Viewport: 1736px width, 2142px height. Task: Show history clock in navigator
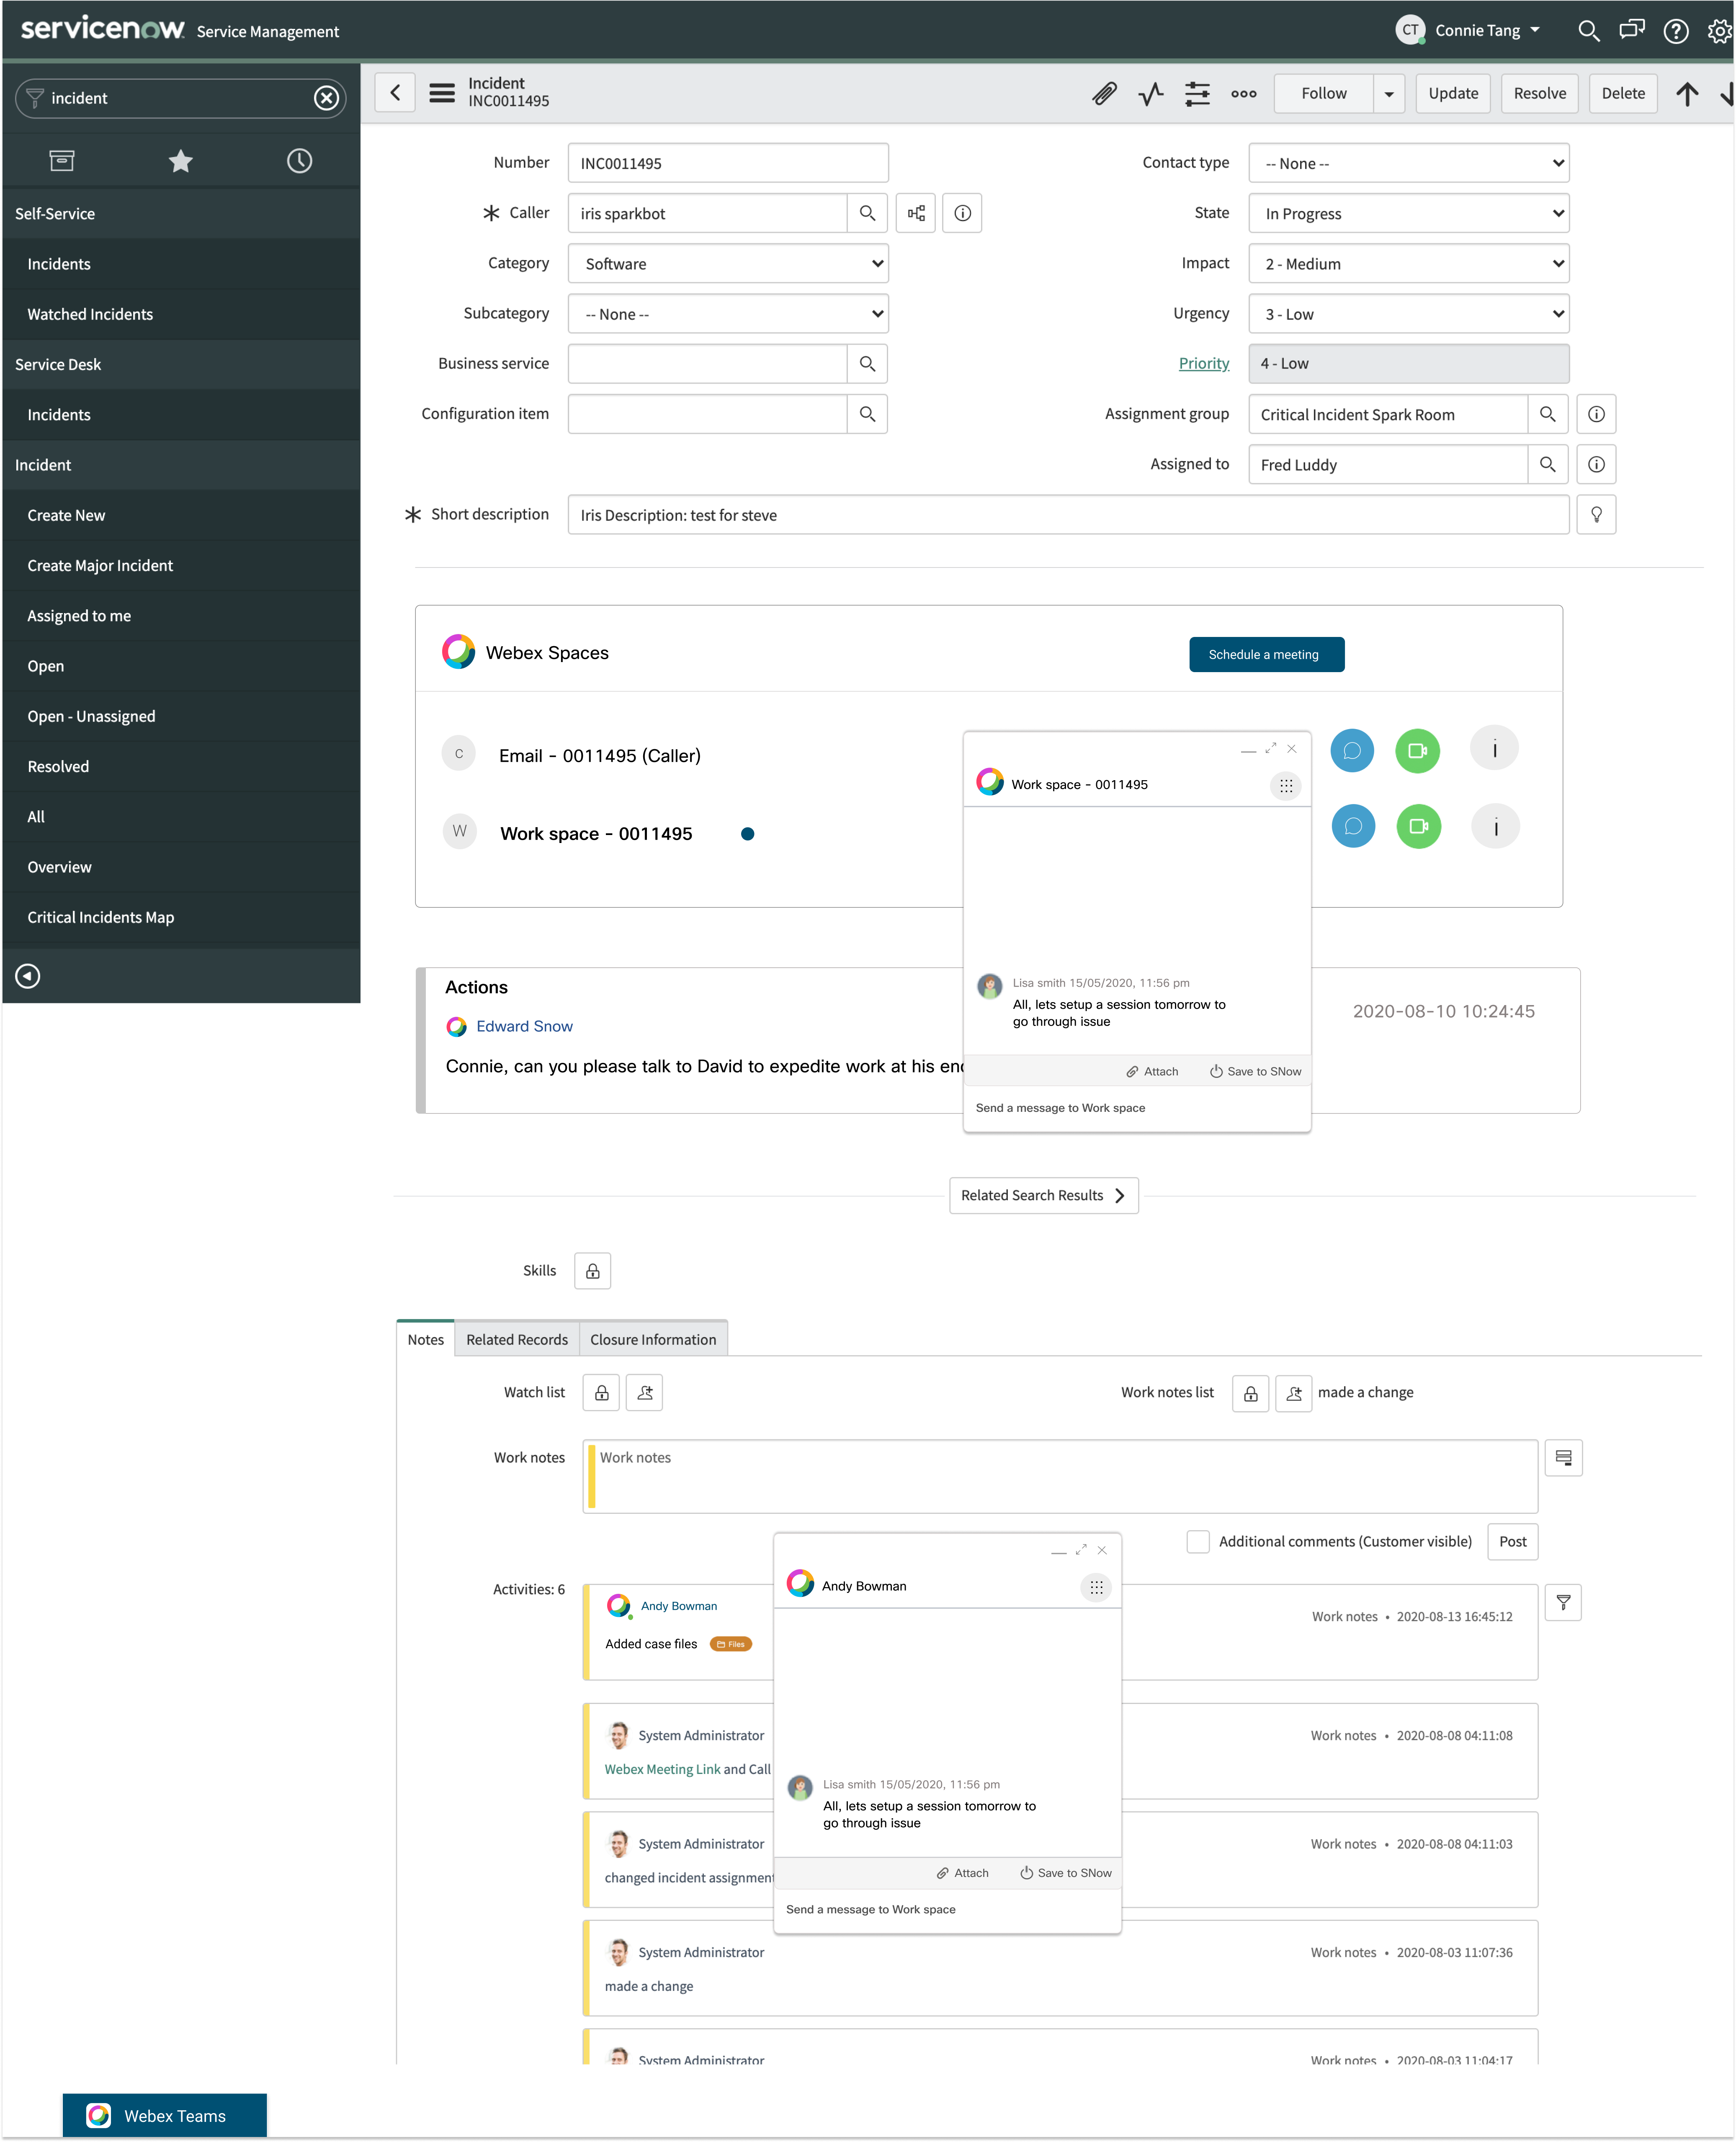coord(299,161)
